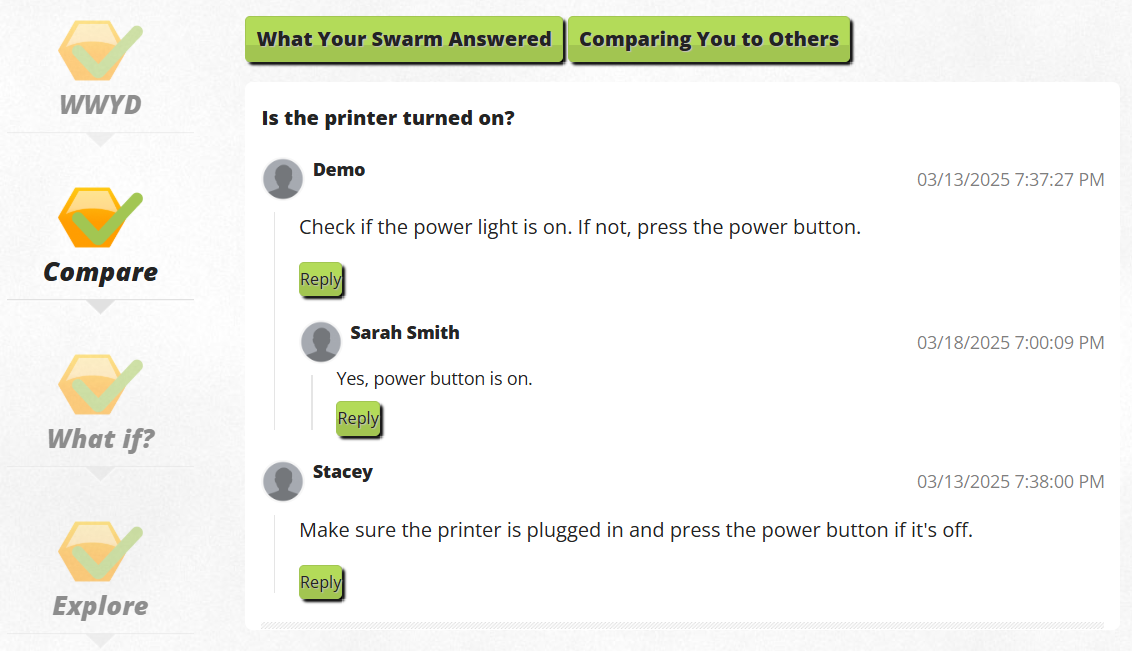Go to the What if? step label
This screenshot has height=651, width=1132.
click(100, 439)
